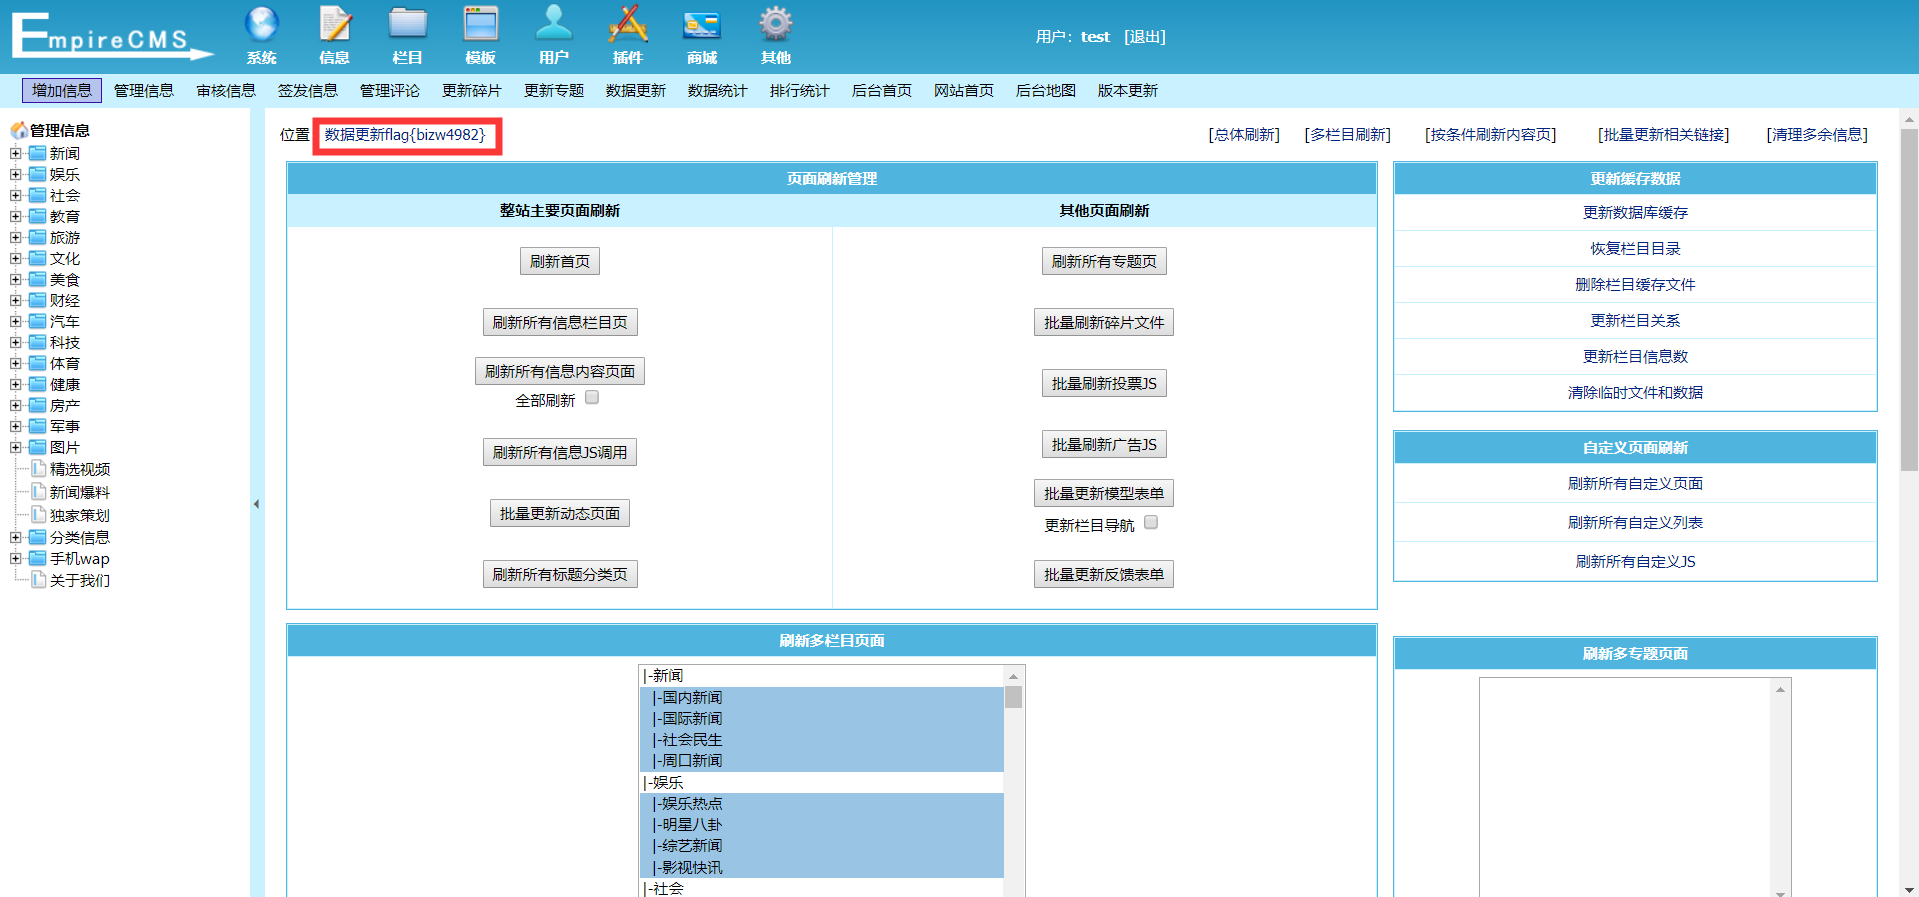Click the 独家策划 page icon in tree
This screenshot has height=897, width=1919.
click(x=39, y=514)
